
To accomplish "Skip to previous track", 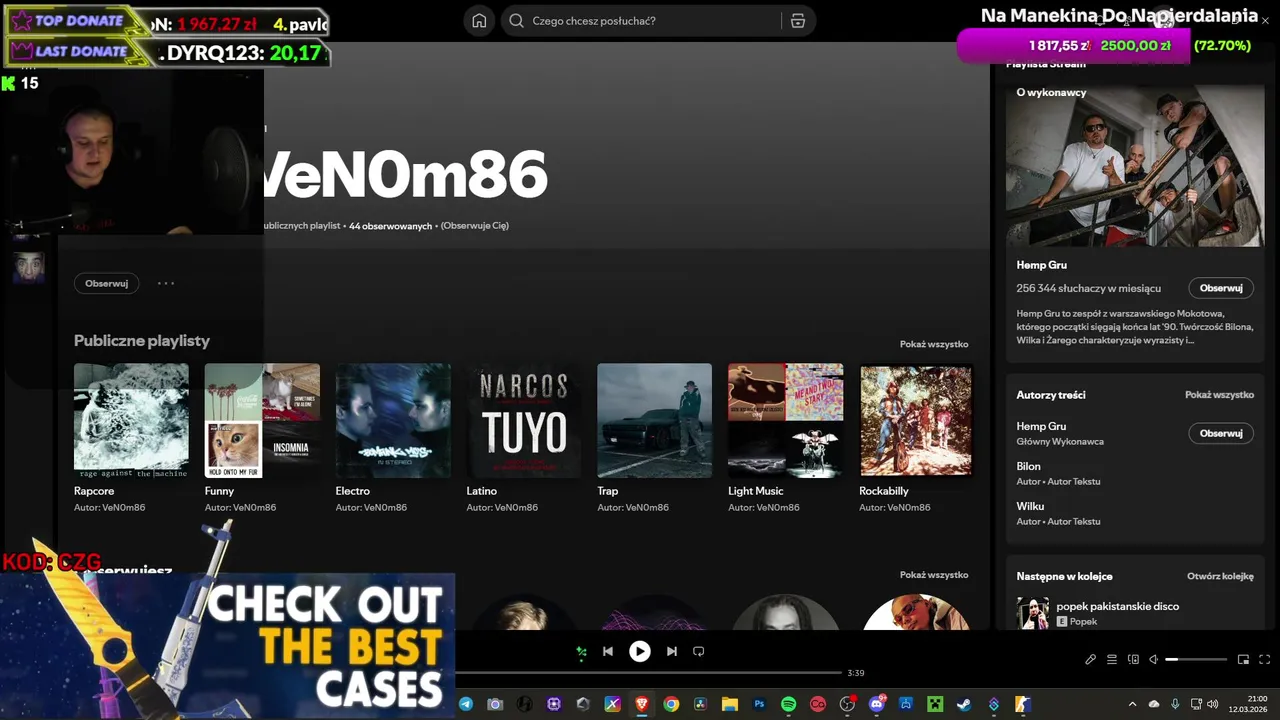I will [x=607, y=651].
